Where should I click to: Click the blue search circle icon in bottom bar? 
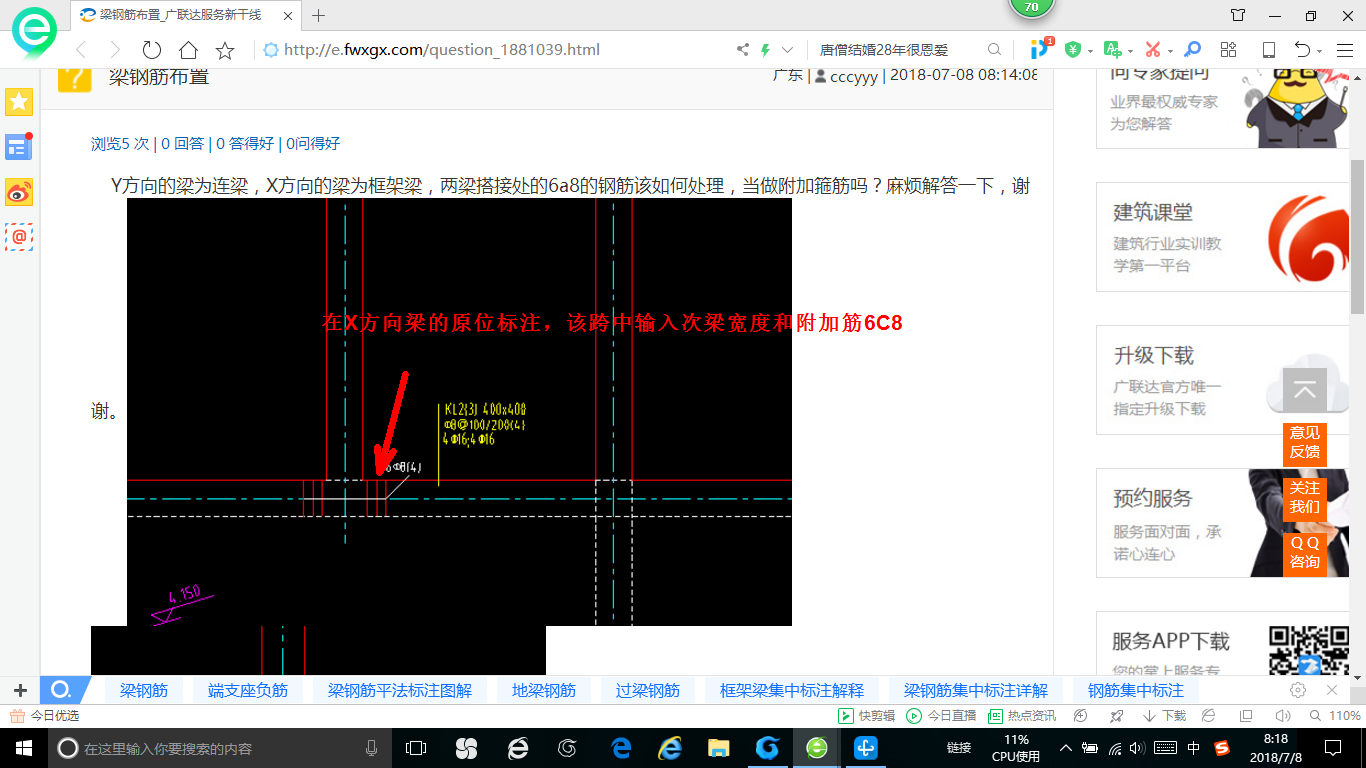click(x=60, y=690)
